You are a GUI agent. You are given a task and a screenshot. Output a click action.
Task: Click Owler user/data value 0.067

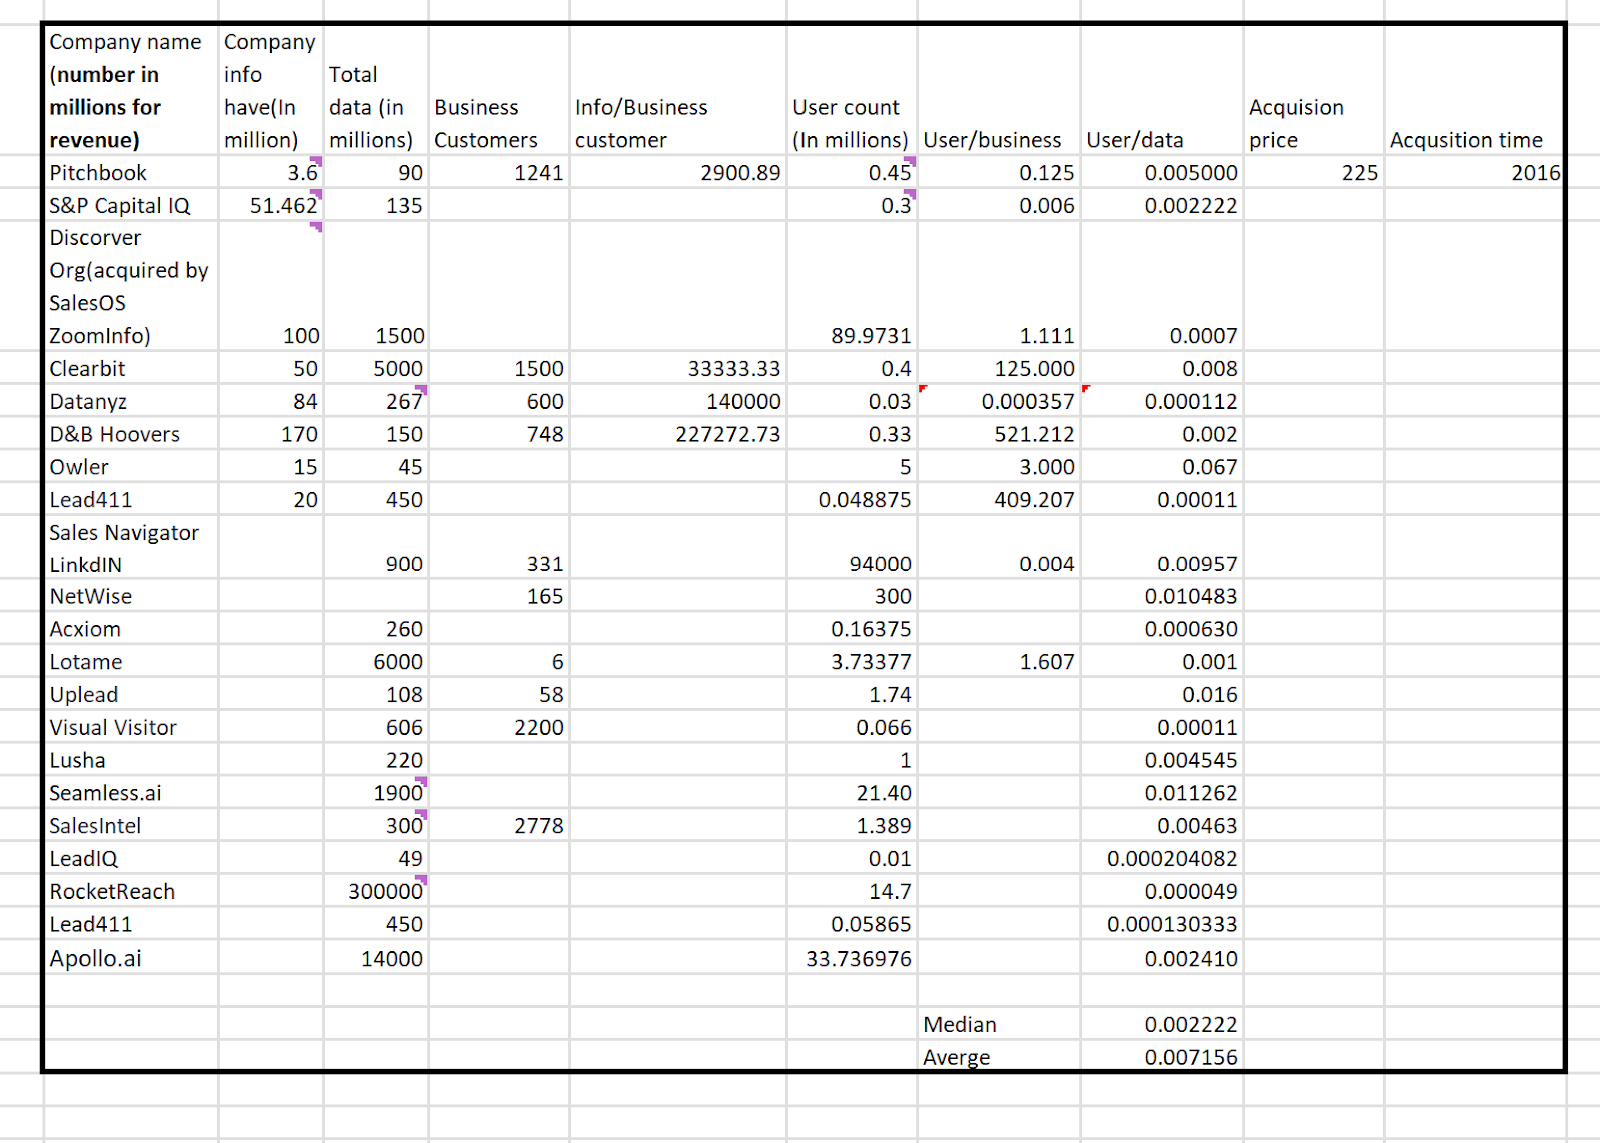click(1162, 467)
